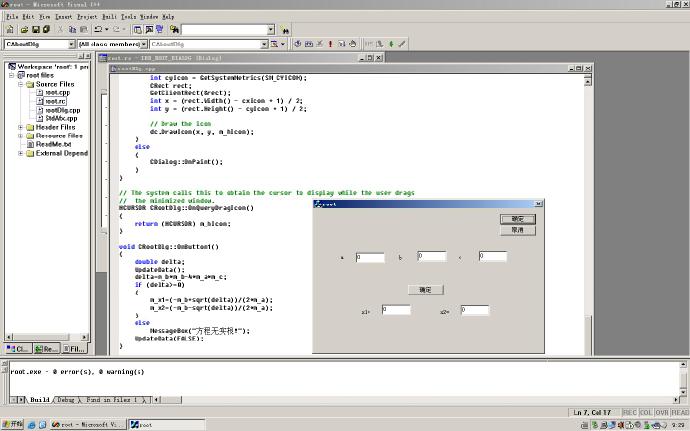Image resolution: width=690 pixels, height=431 pixels.
Task: Select StdAfx.cpp in the file tree
Action: tap(61, 118)
